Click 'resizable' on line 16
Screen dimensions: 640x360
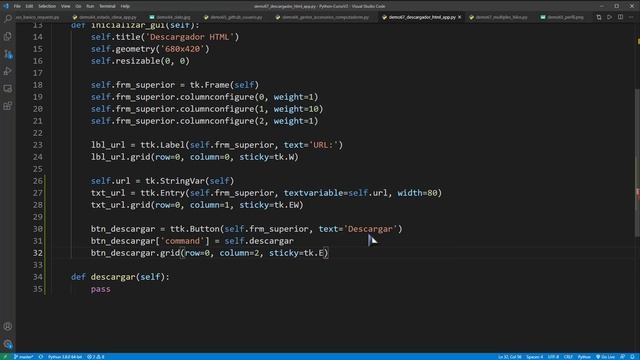(x=138, y=61)
